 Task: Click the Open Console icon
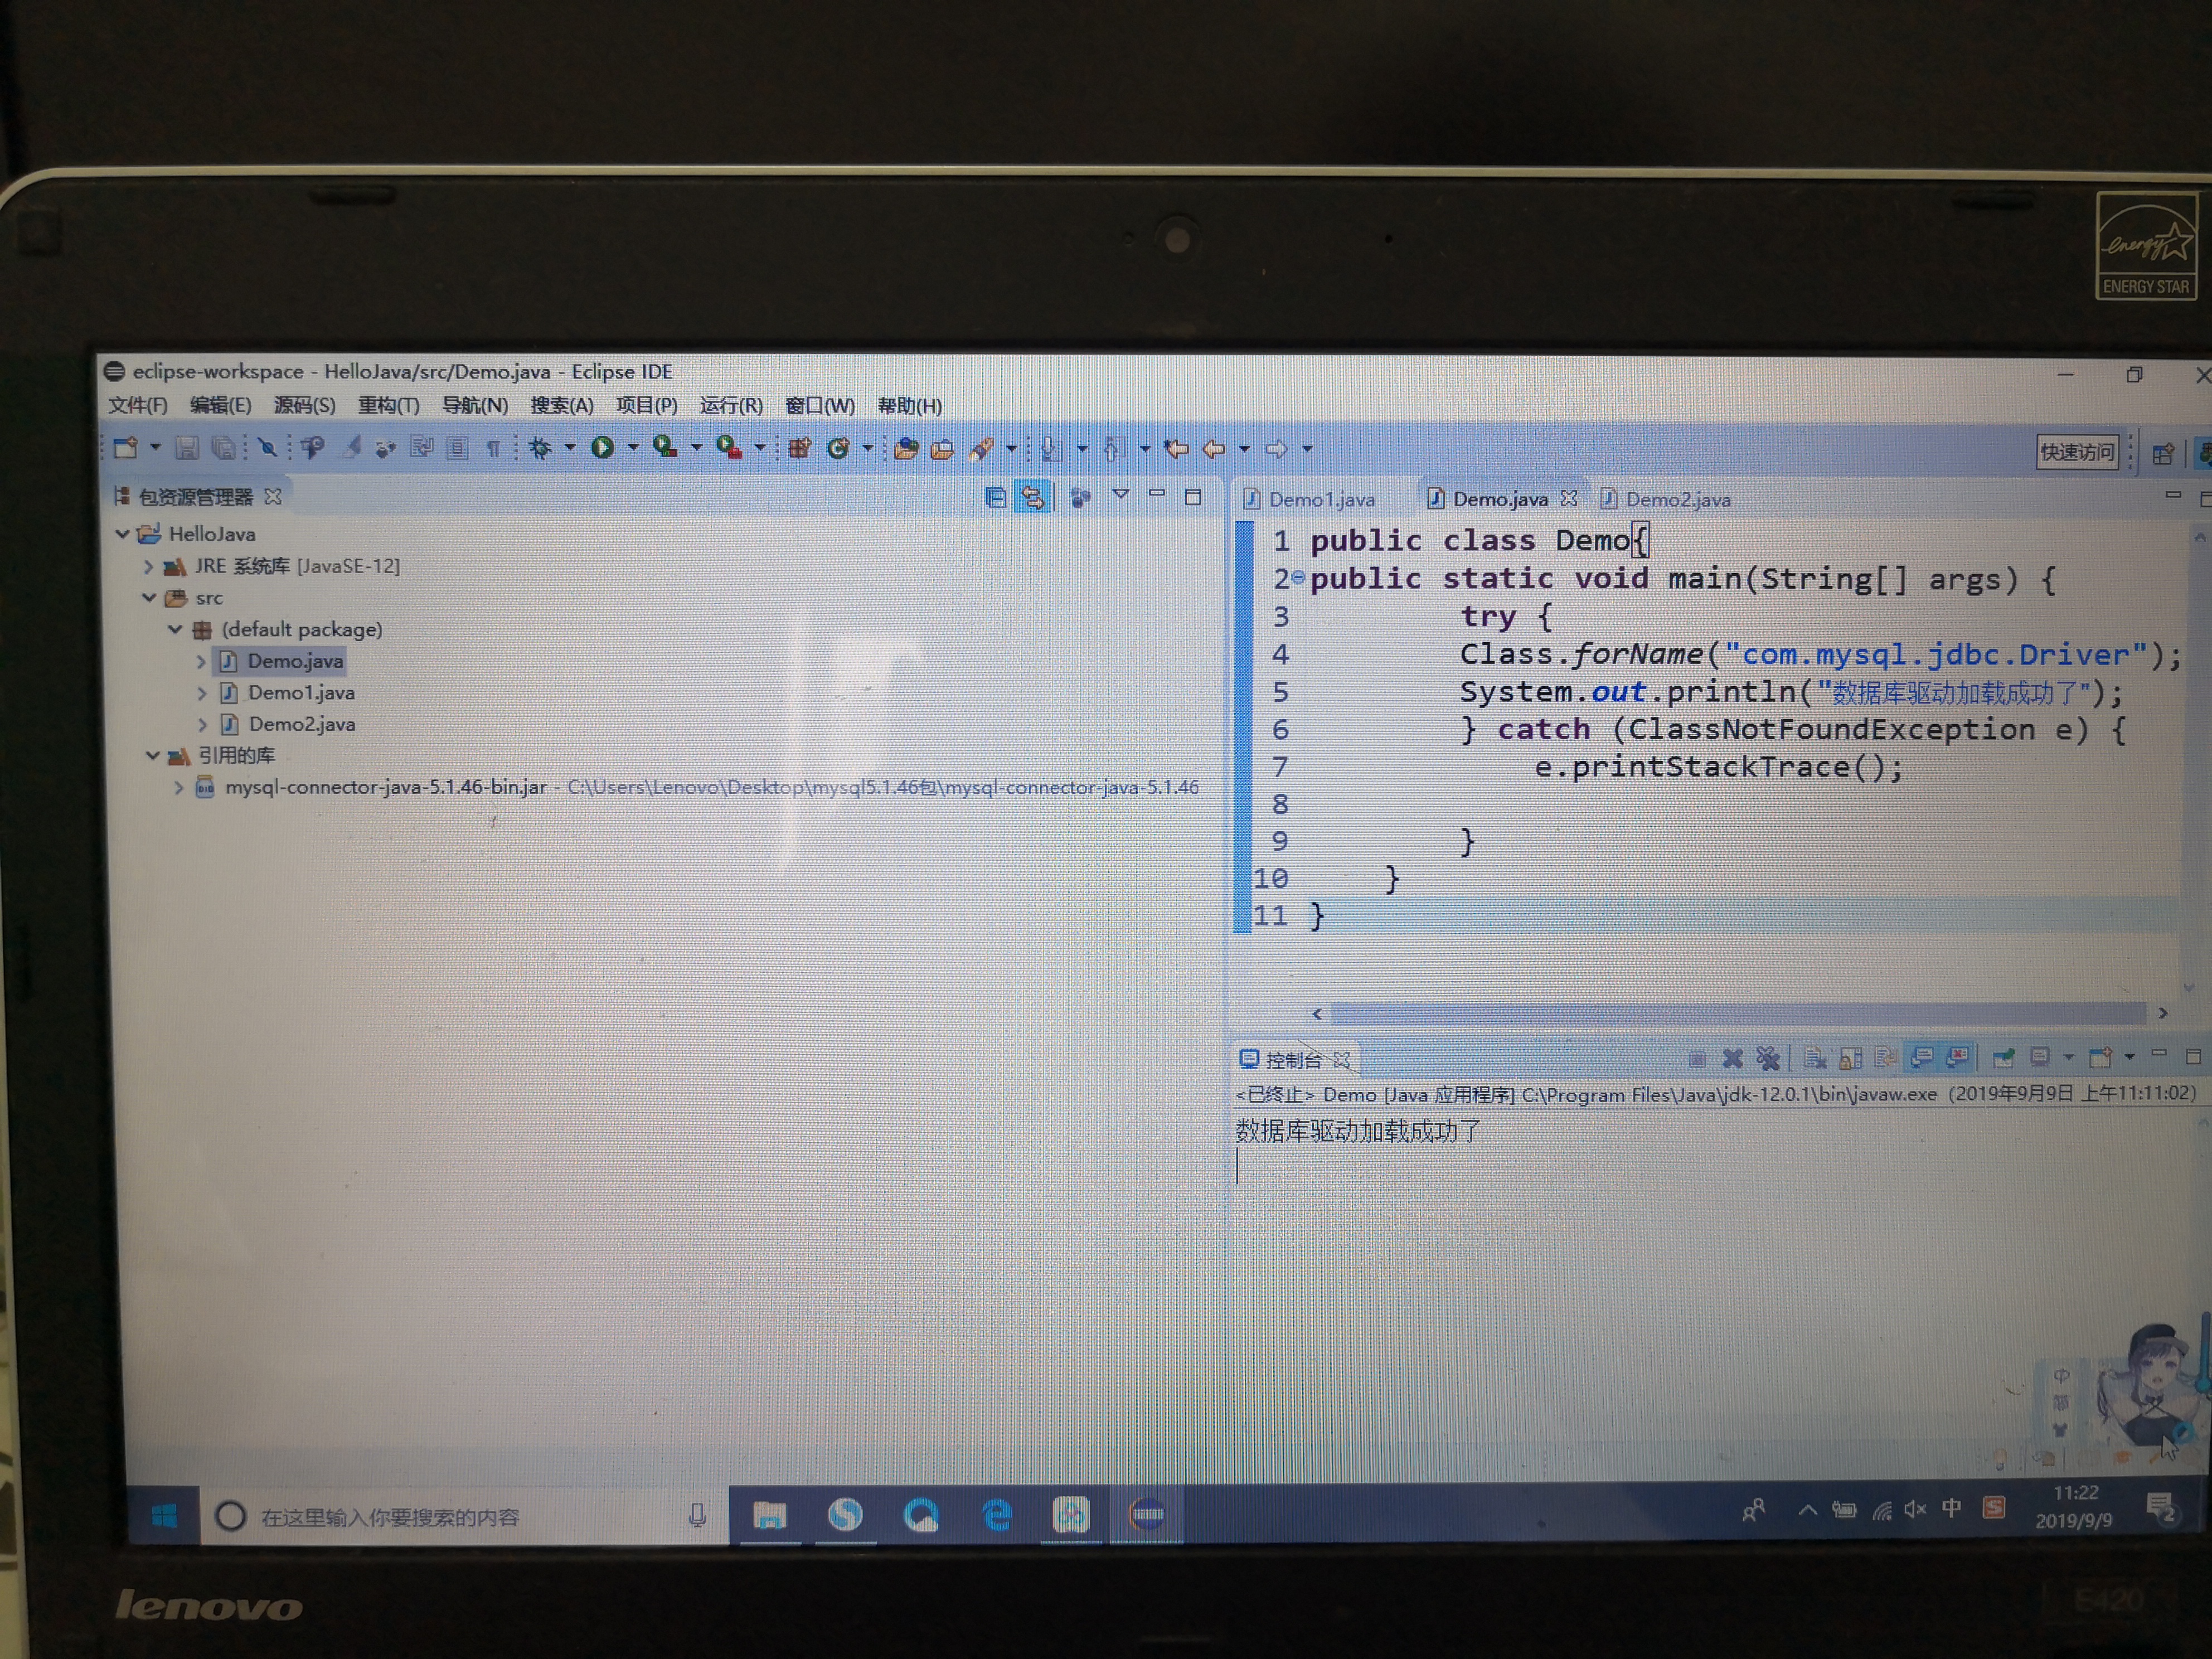pyautogui.click(x=2100, y=1057)
